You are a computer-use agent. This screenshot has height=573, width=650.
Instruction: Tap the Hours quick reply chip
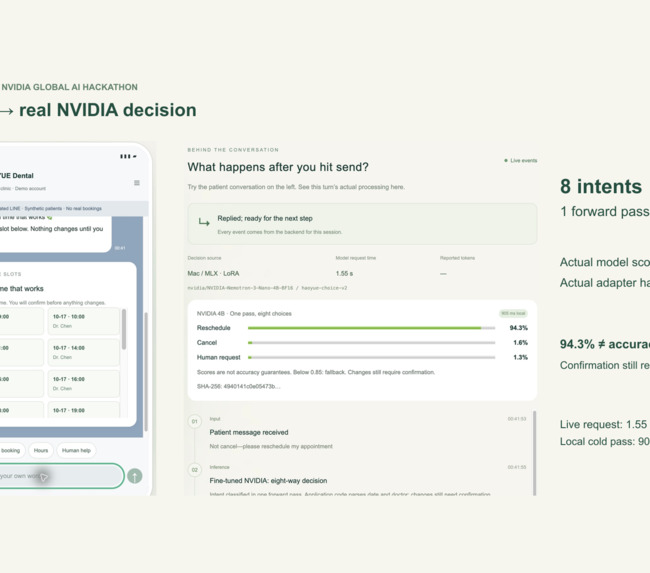pos(41,450)
